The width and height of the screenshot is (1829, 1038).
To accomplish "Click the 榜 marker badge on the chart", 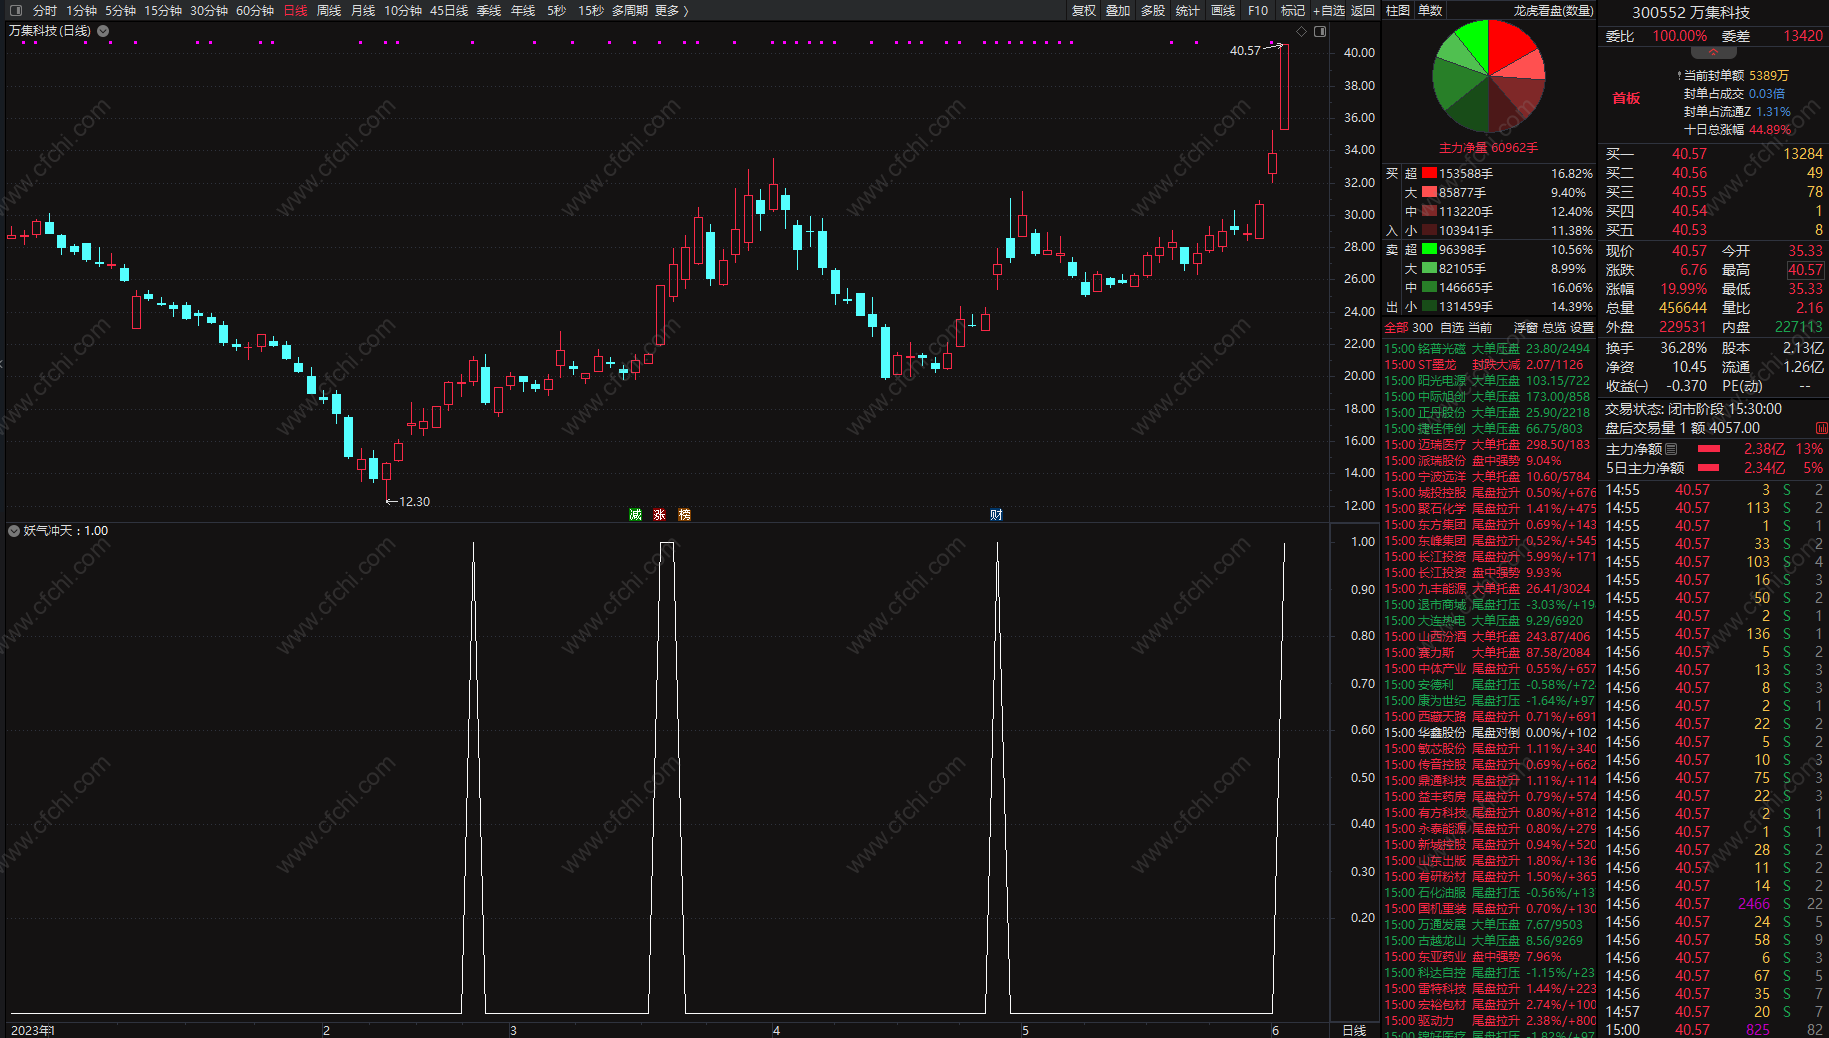I will [685, 514].
